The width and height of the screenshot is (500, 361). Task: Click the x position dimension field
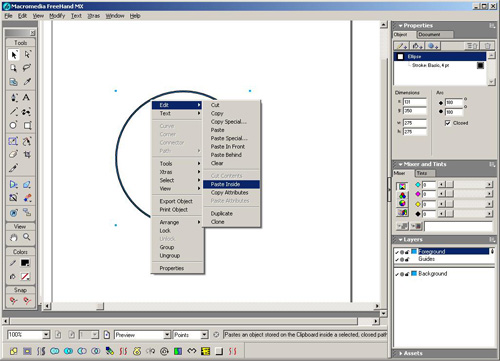tap(415, 102)
